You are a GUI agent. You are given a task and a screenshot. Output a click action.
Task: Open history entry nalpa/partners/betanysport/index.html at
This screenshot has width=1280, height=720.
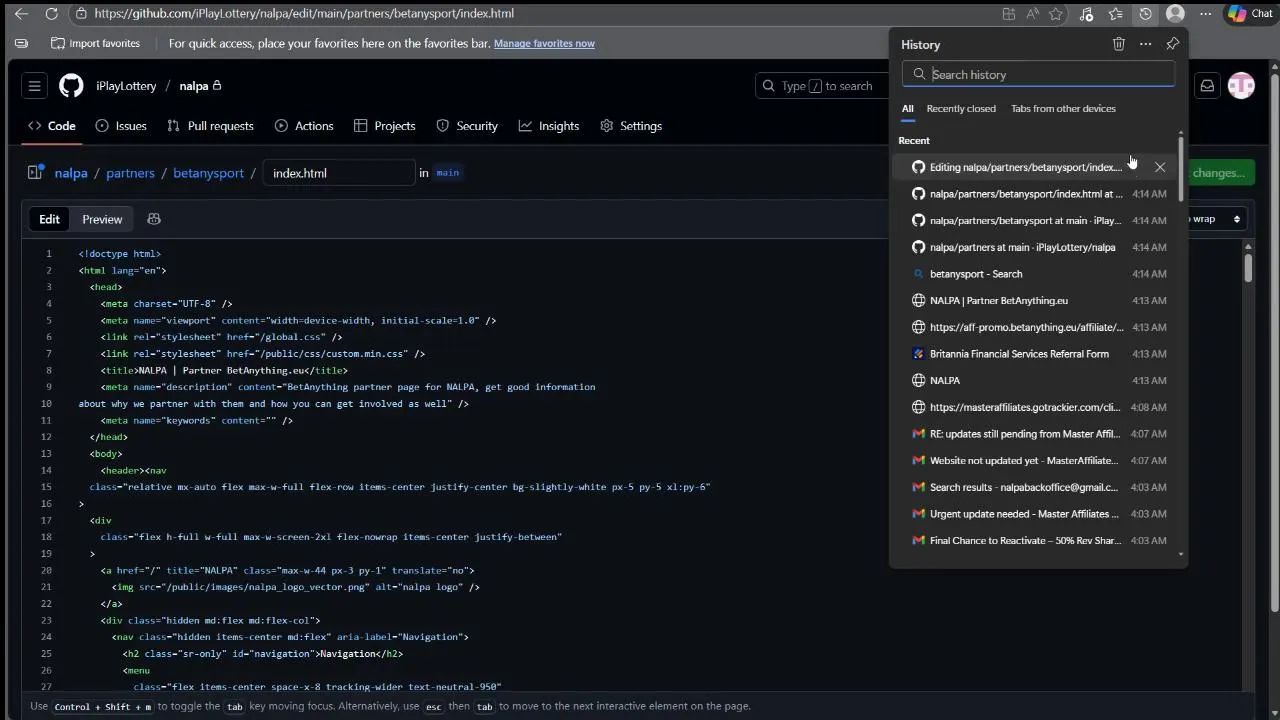pyautogui.click(x=1036, y=194)
